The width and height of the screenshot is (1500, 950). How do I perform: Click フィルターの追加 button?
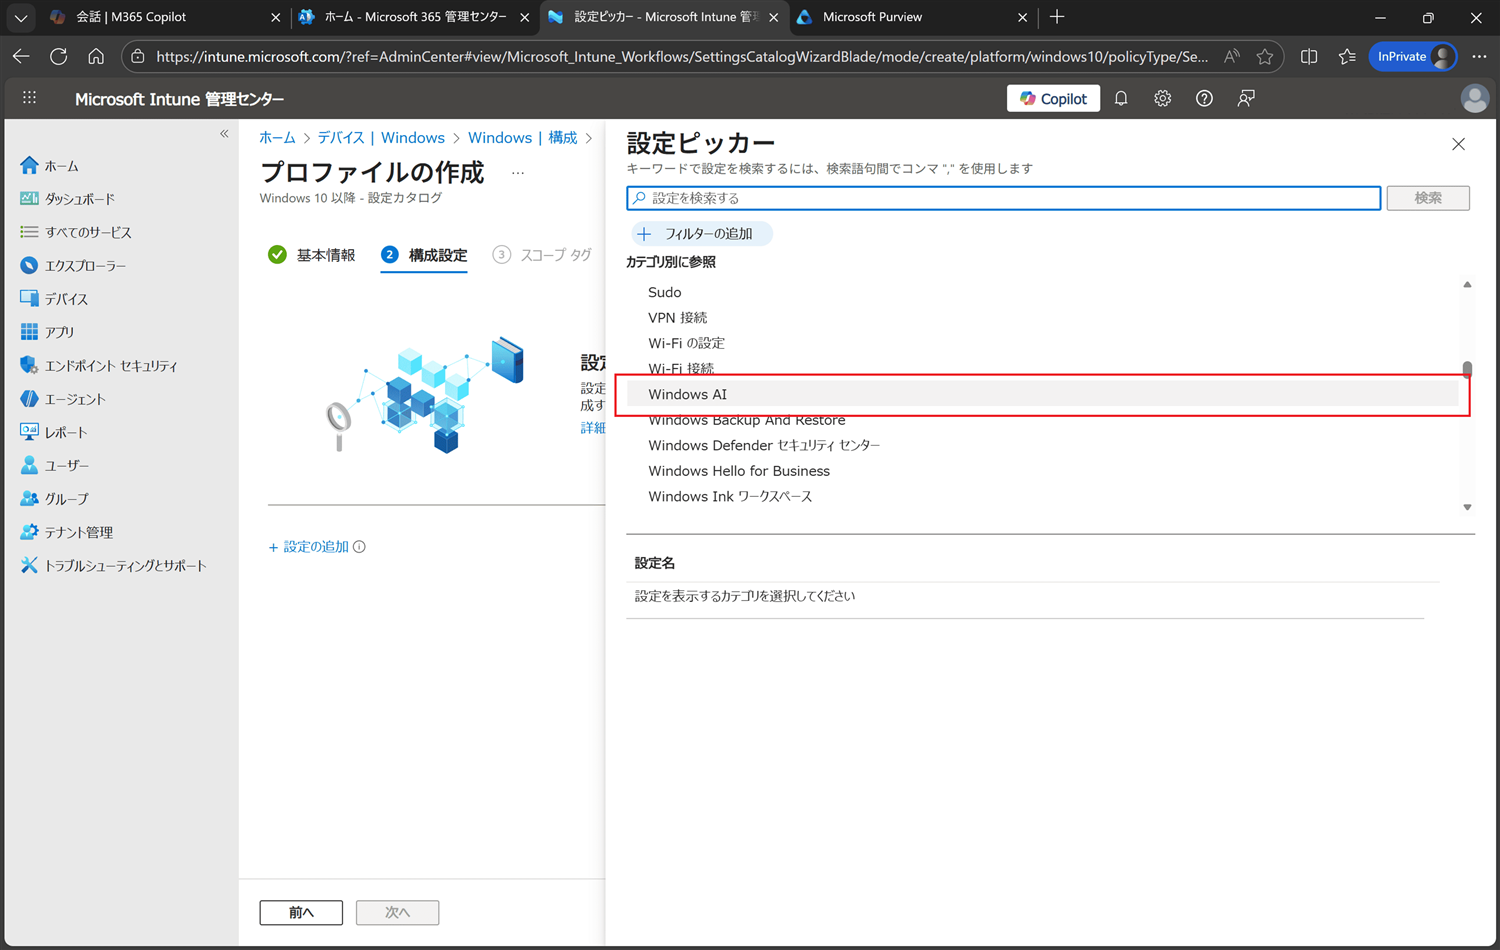pos(701,234)
